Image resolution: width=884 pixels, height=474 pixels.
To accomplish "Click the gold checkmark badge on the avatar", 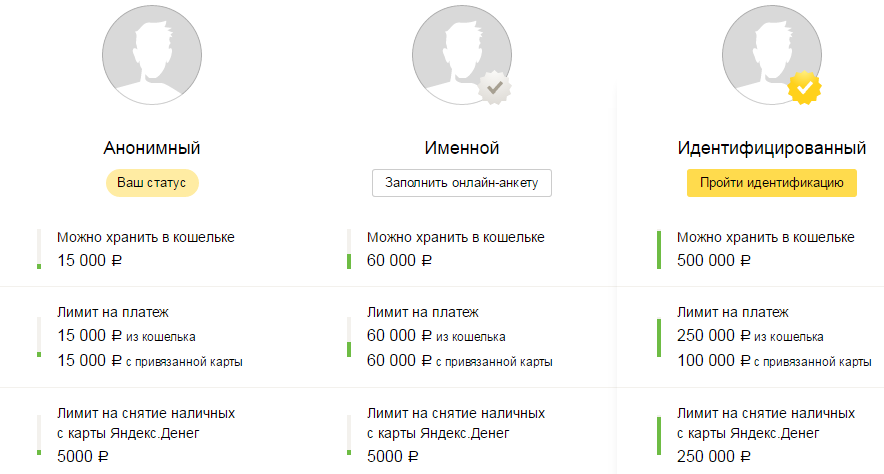I will 805,89.
